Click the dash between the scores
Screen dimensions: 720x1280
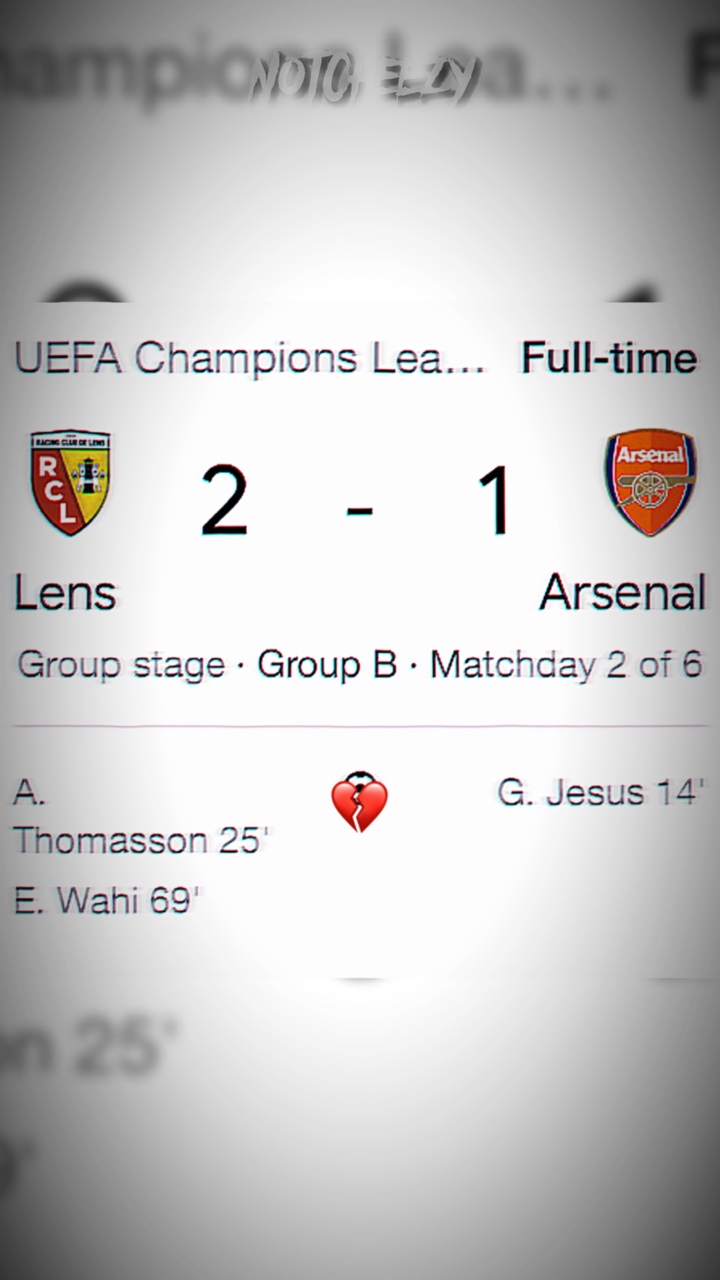coord(359,510)
